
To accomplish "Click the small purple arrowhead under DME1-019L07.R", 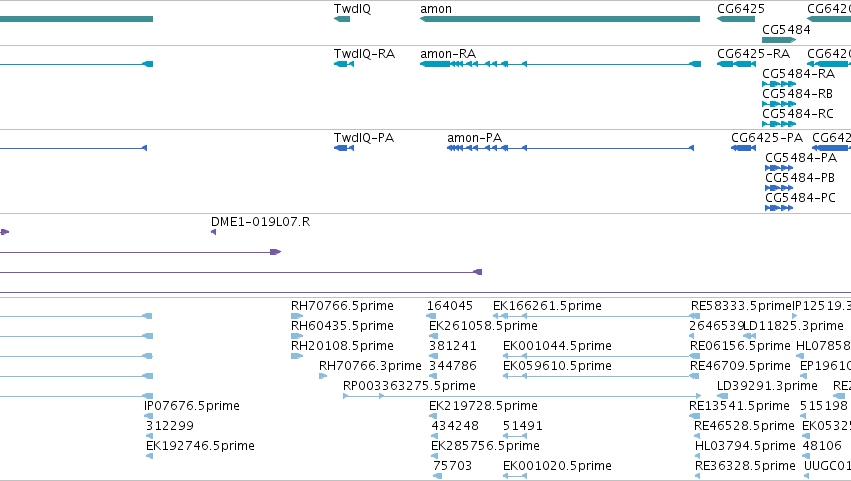I will coord(213,232).
